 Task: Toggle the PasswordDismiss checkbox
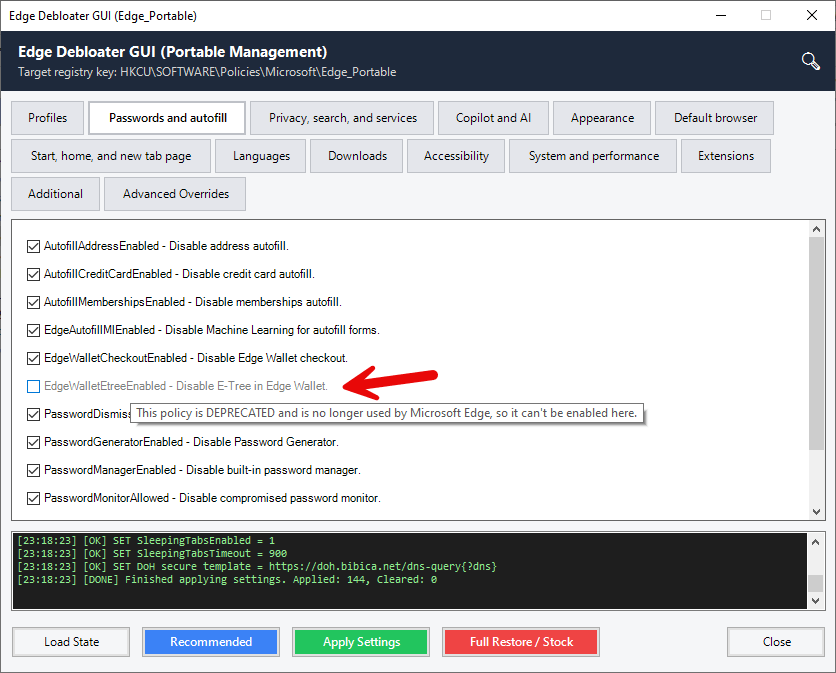(33, 414)
